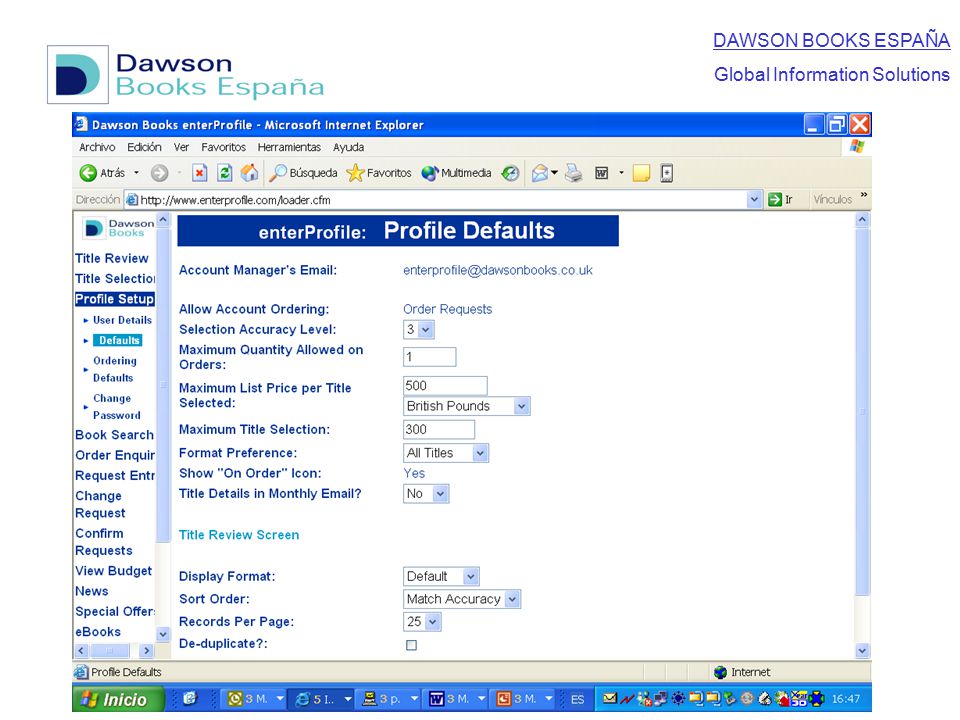Open the Sort Order Match Accuracy dropdown
This screenshot has height=720, width=960.
462,599
